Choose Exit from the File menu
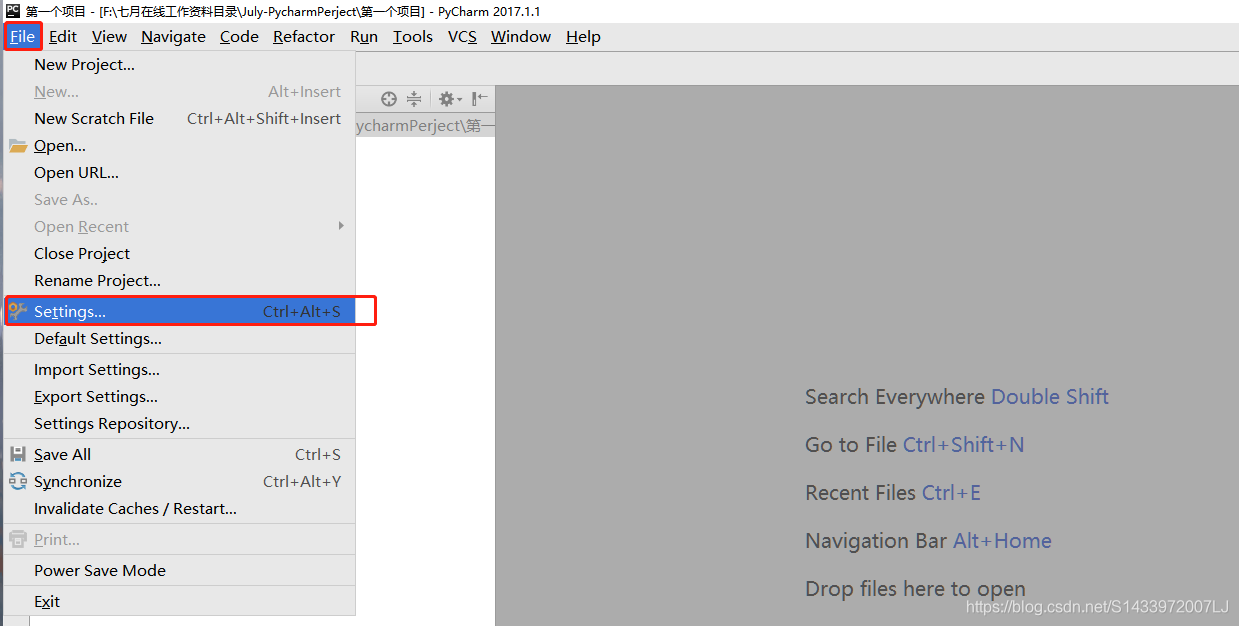 click(180, 602)
